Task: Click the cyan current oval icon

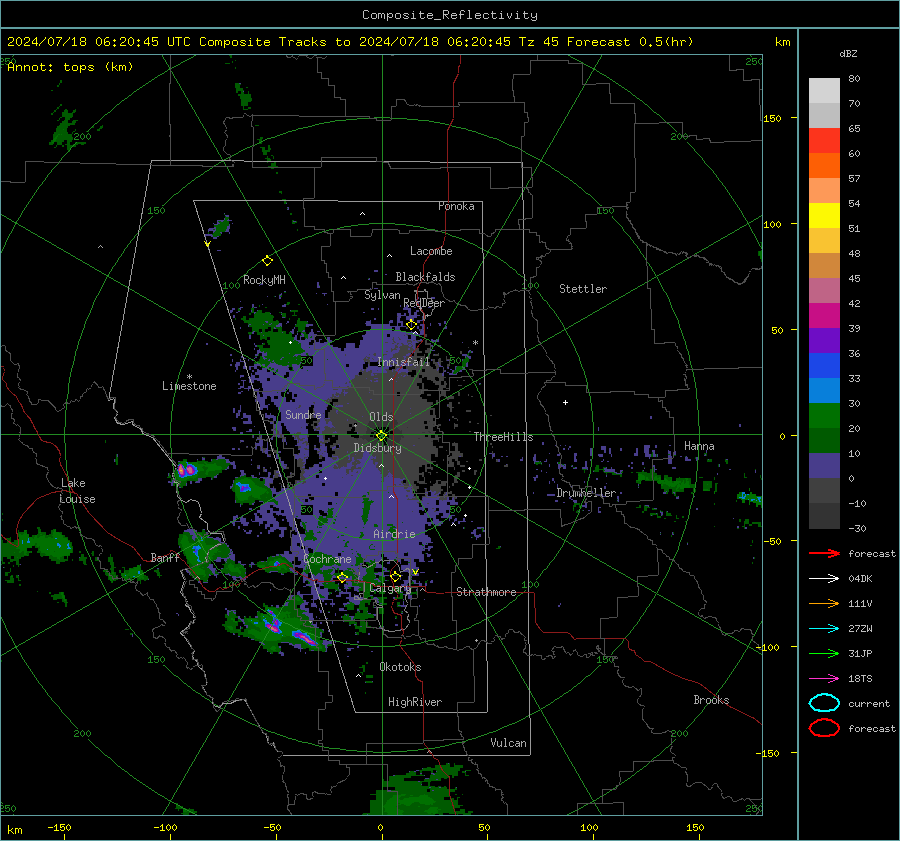Action: coord(824,703)
